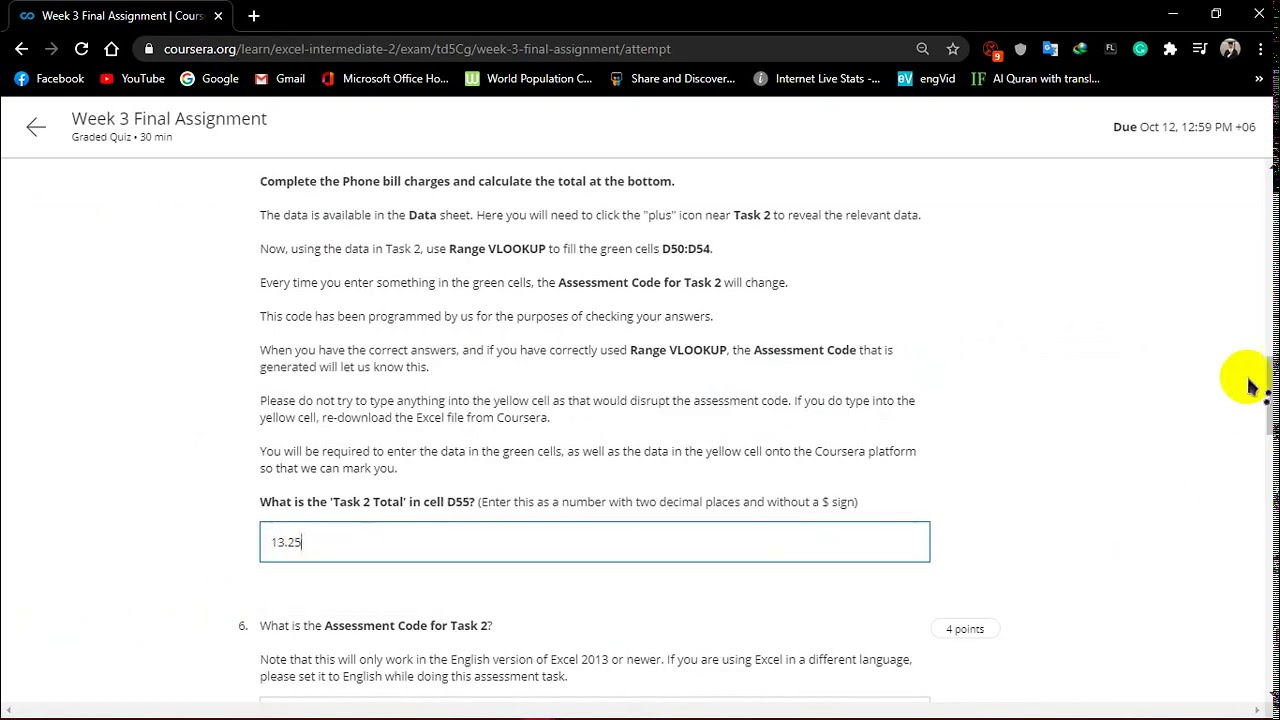Screen dimensions: 1280x720
Task: Click the Task 2 Total answer field
Action: tap(595, 542)
